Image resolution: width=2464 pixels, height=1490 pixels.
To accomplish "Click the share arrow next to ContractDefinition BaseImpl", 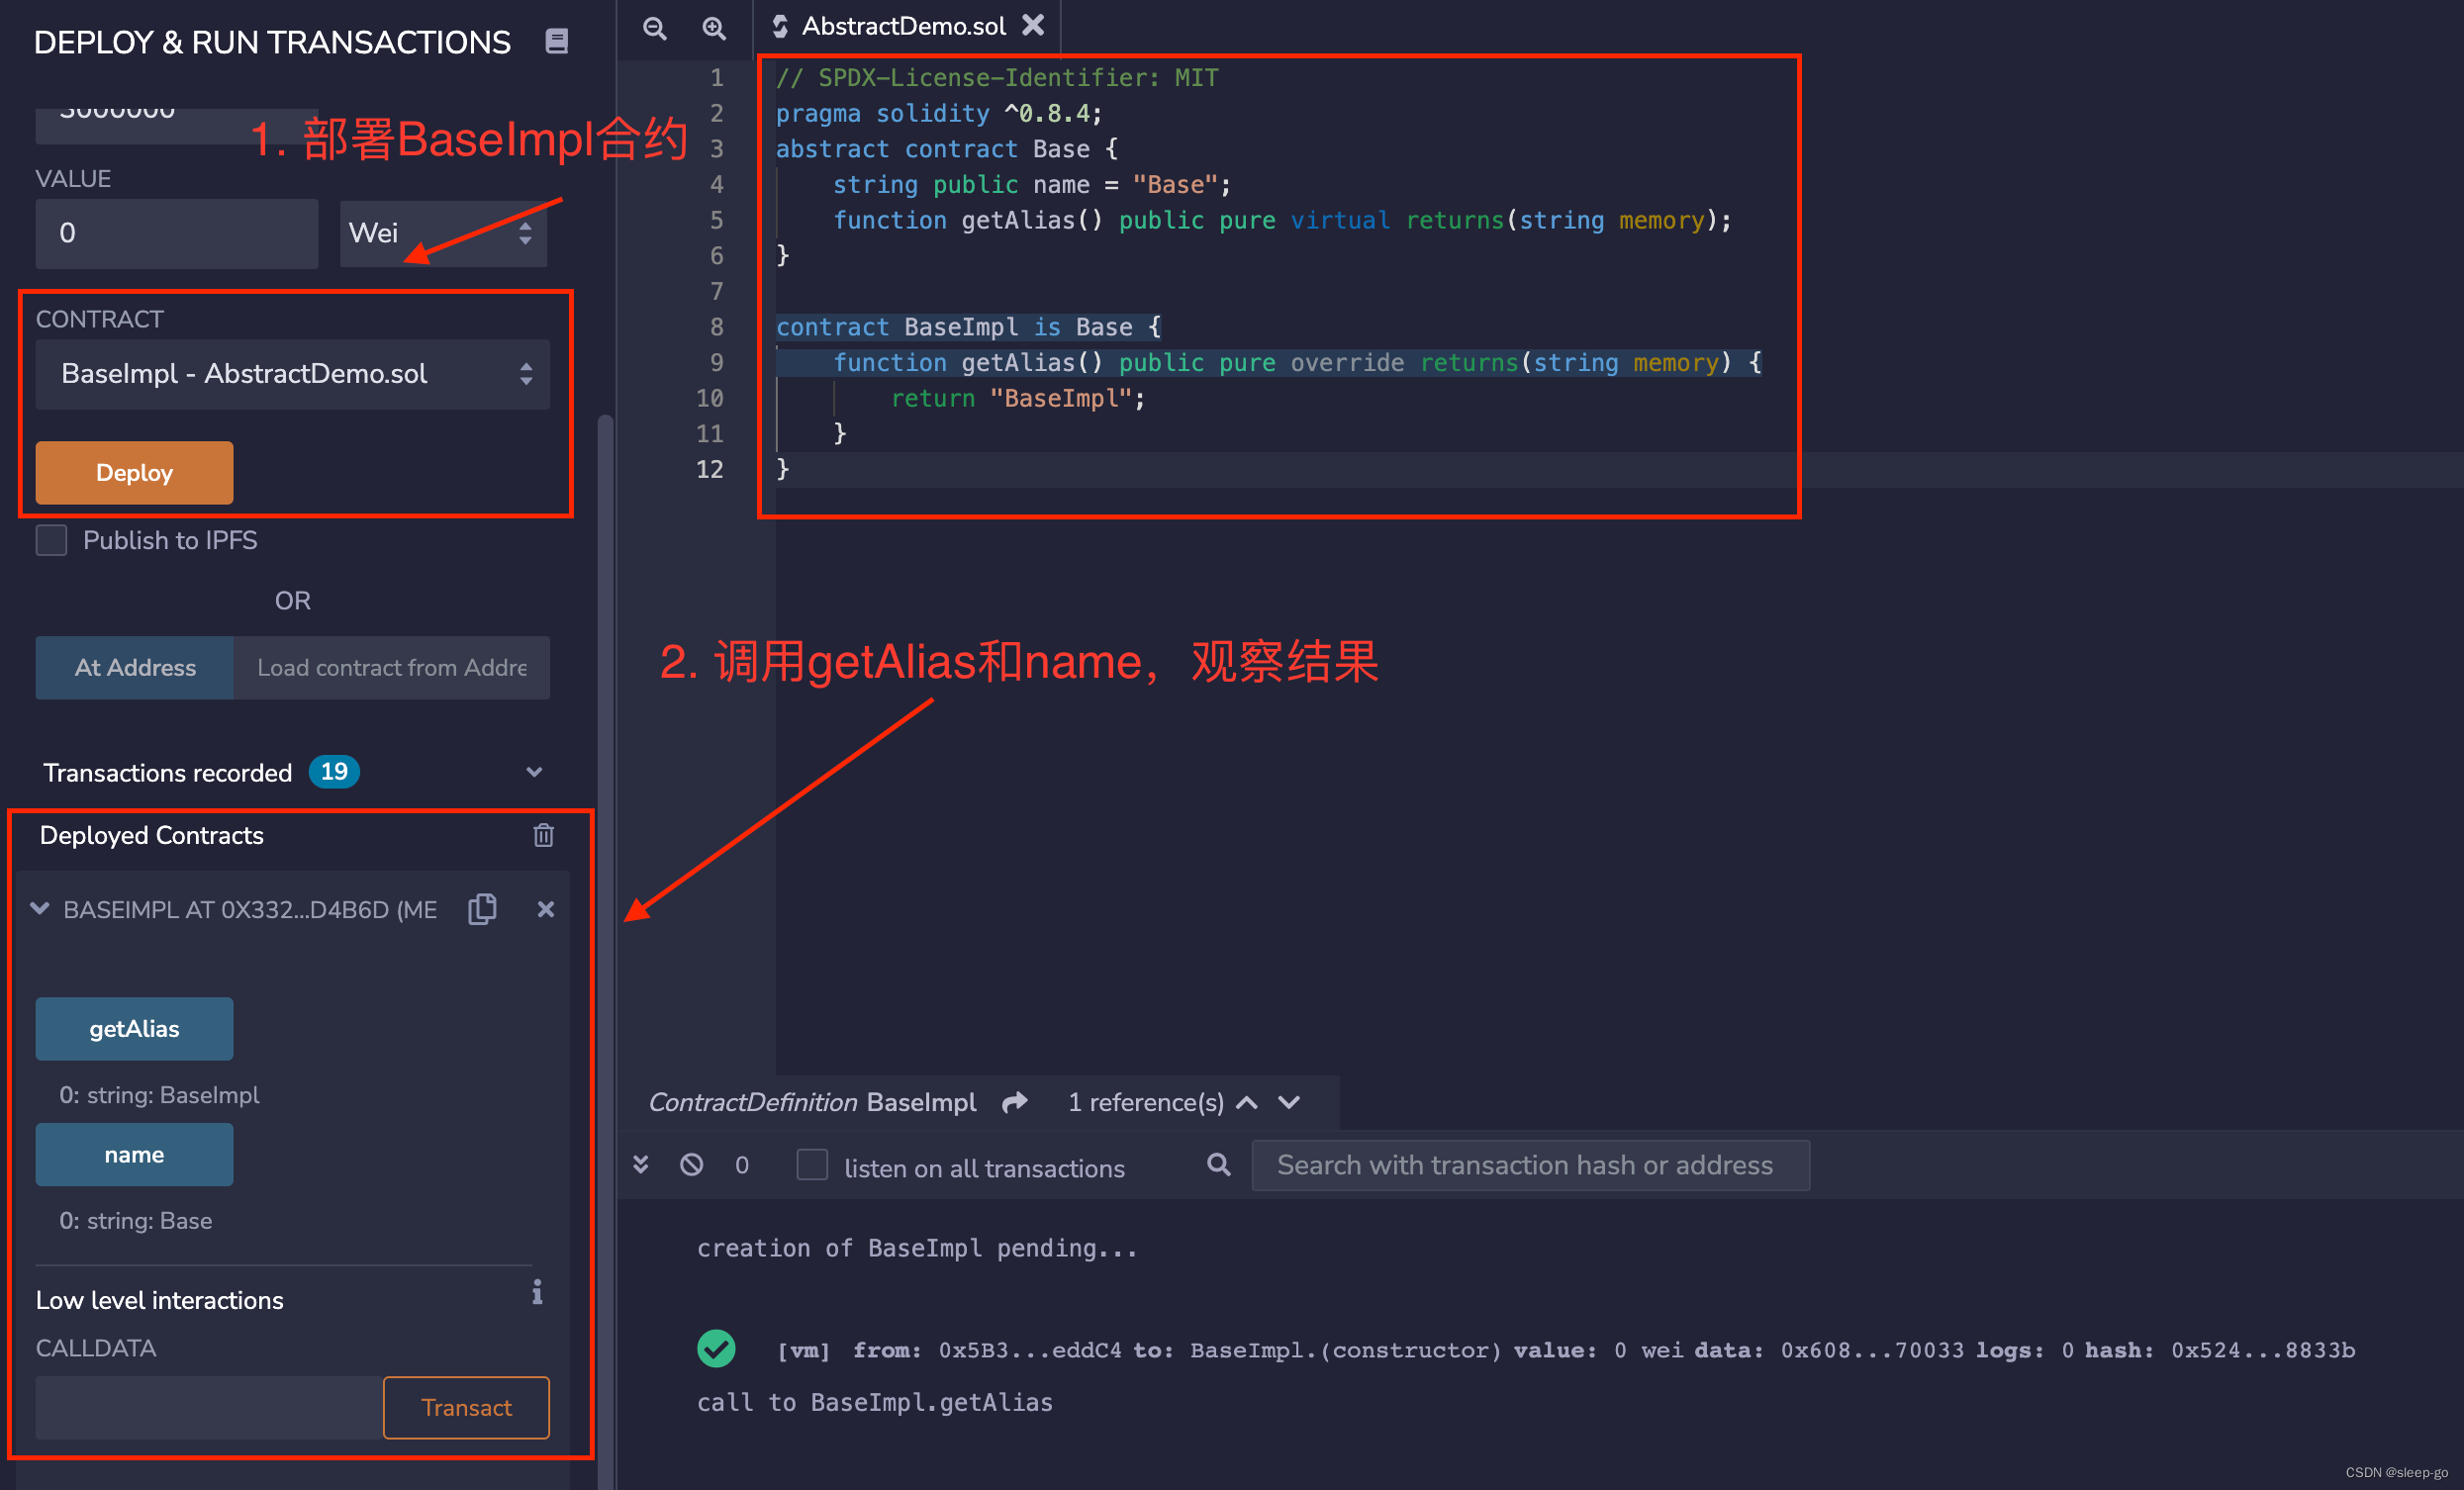I will point(1014,1102).
